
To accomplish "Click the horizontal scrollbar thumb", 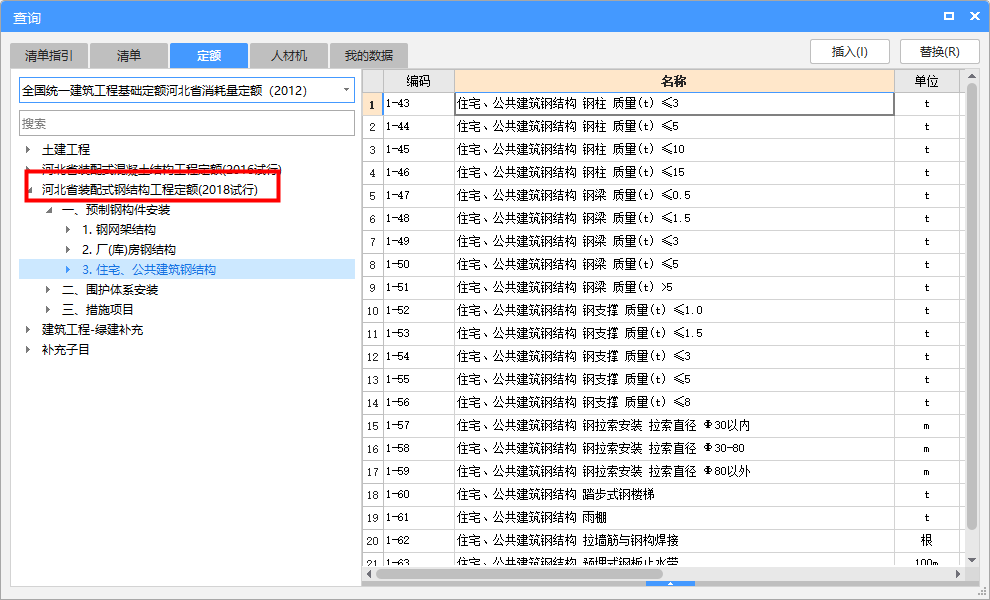I will click(519, 573).
